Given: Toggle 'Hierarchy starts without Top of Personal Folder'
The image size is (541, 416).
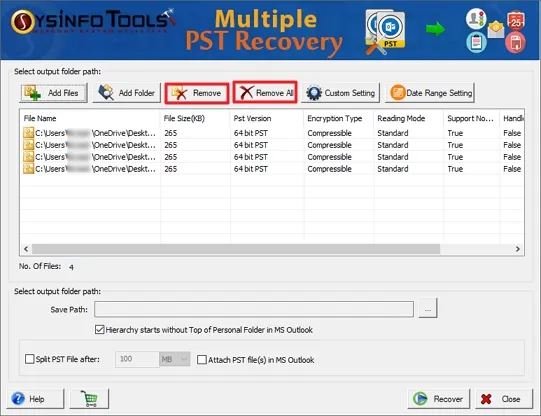Looking at the screenshot, I should [x=99, y=330].
